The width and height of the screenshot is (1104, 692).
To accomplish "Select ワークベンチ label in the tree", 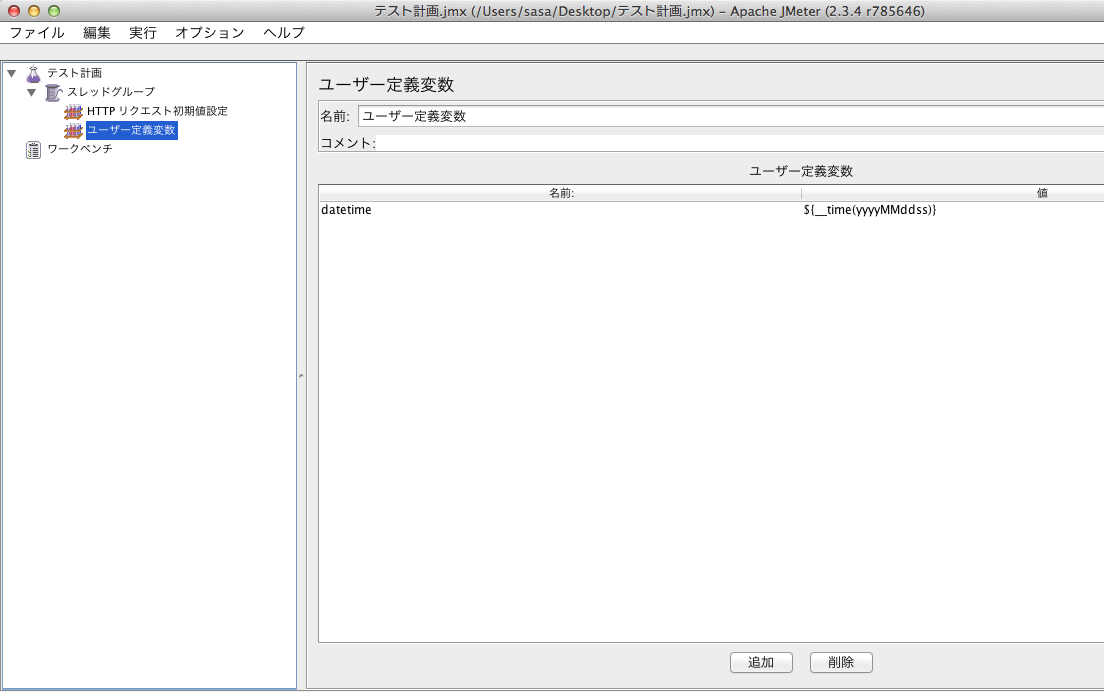I will (x=80, y=149).
